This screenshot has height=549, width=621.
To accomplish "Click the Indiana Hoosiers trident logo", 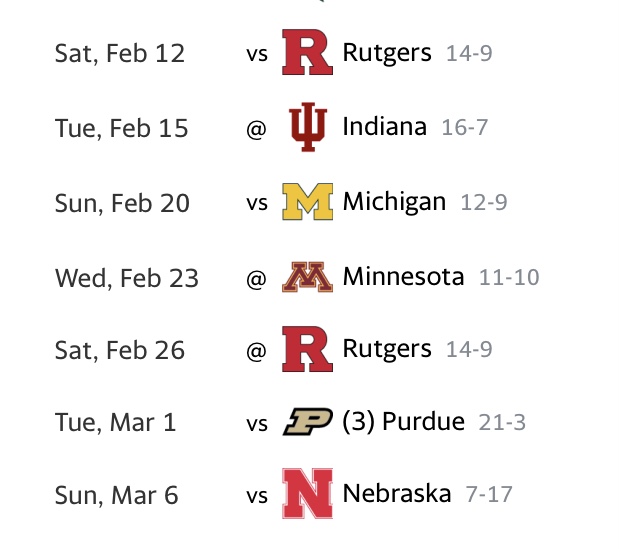I will tap(307, 128).
